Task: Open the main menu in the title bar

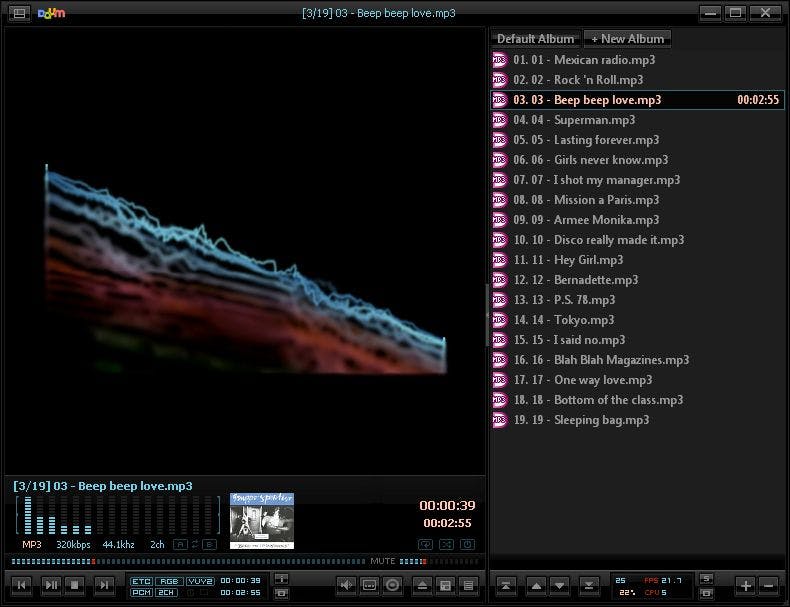Action: (x=19, y=13)
